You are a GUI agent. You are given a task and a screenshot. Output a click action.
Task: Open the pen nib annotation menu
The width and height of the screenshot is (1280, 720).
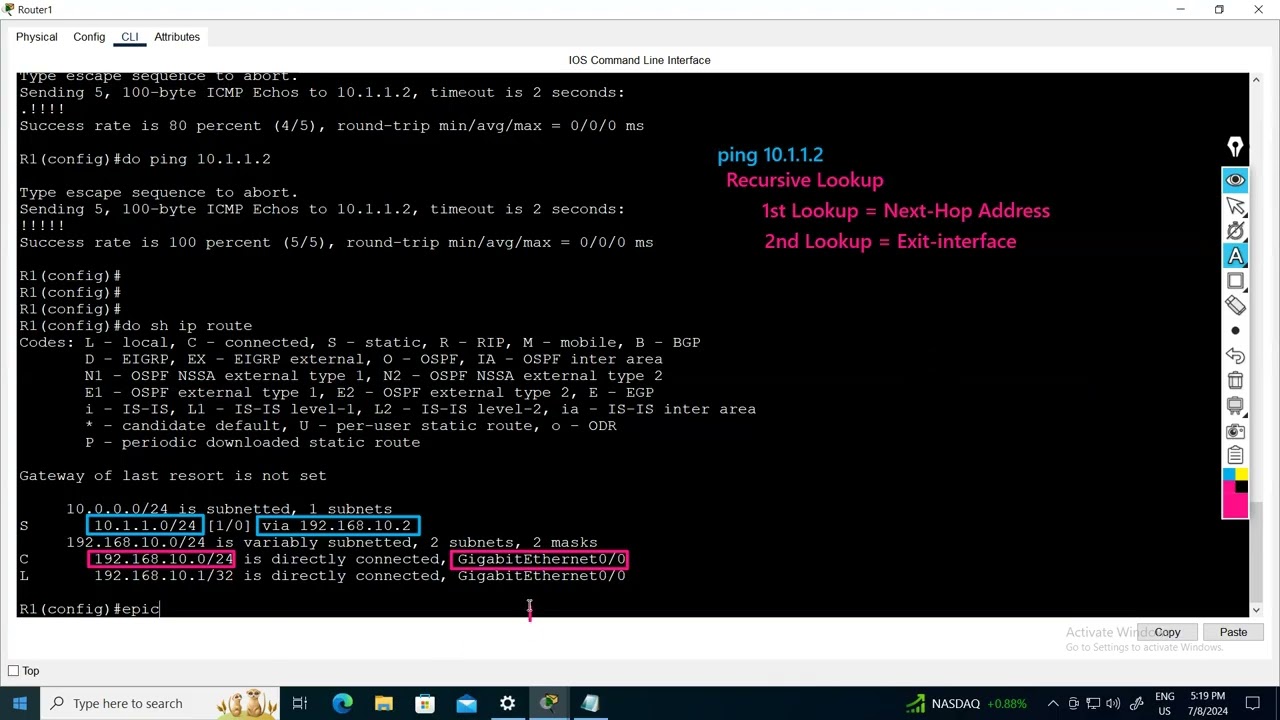1235,148
